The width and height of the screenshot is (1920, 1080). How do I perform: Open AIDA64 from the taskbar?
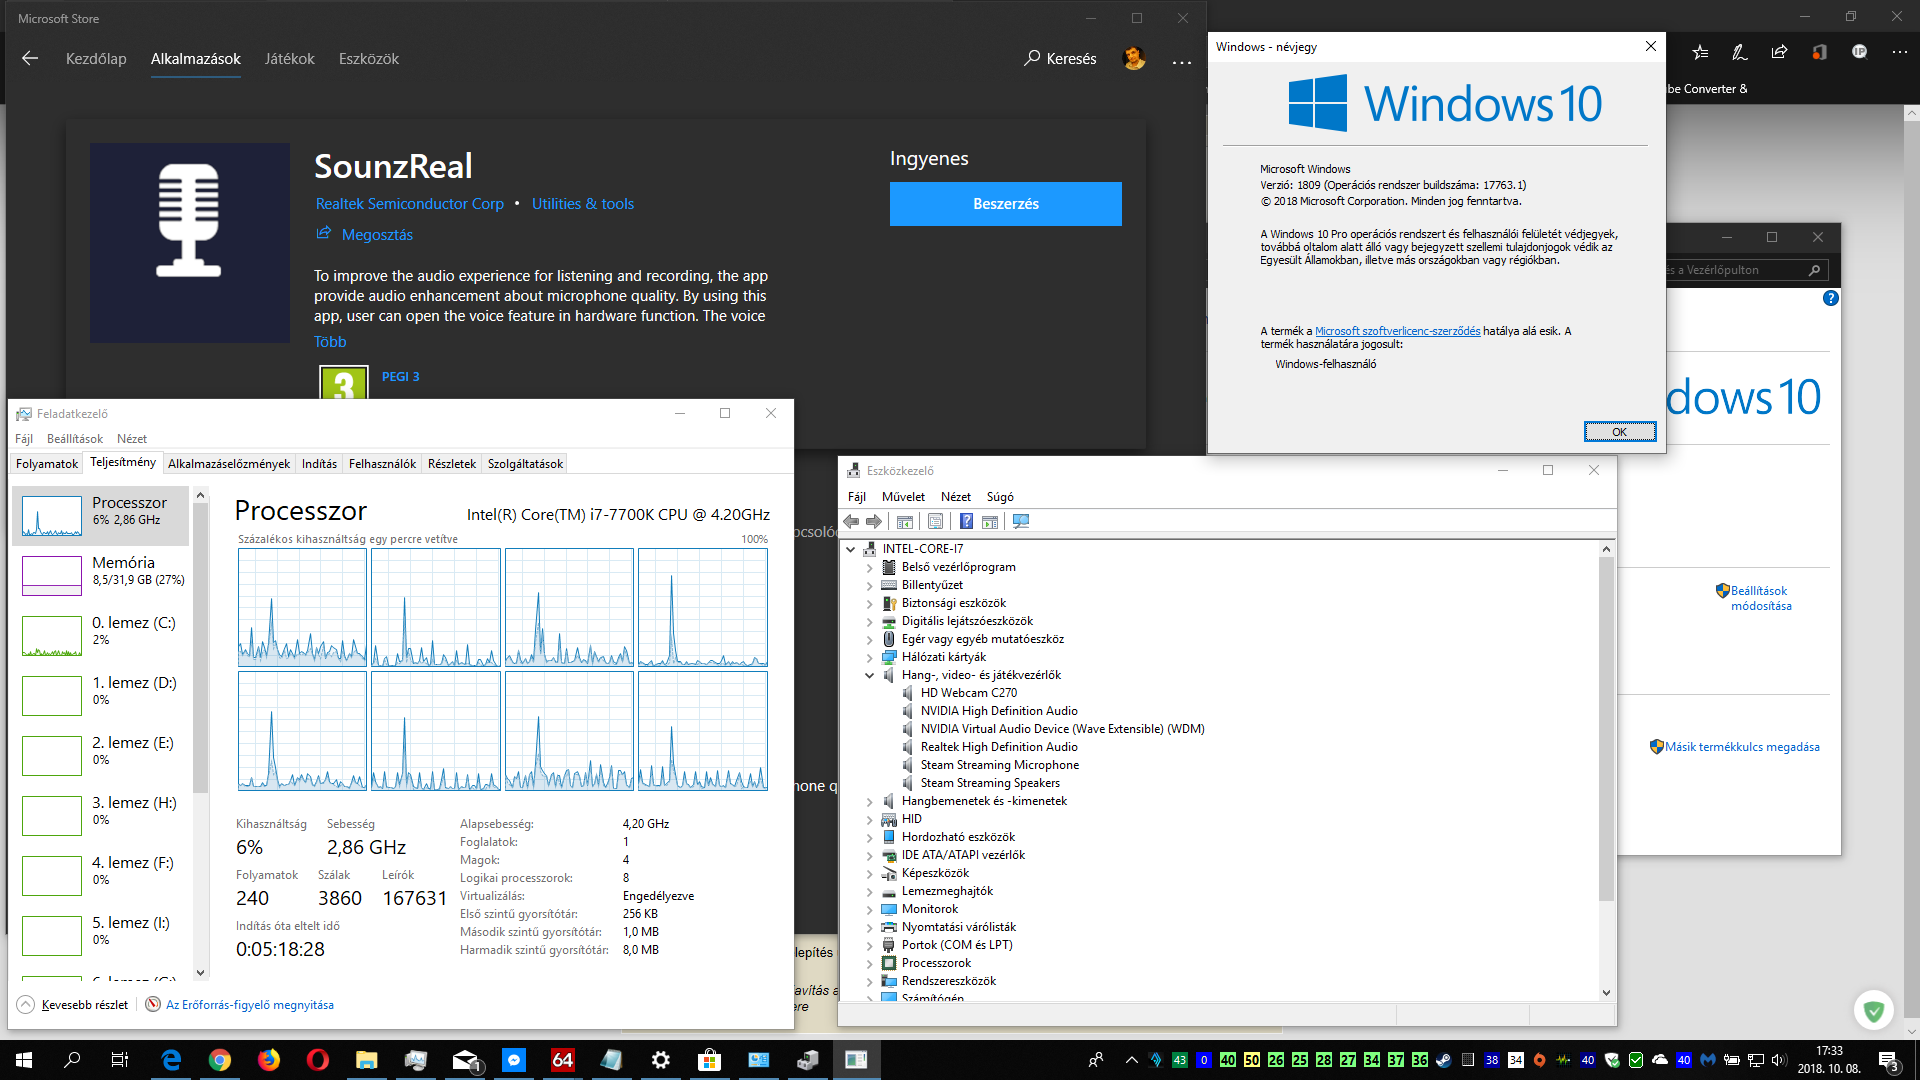563,1060
